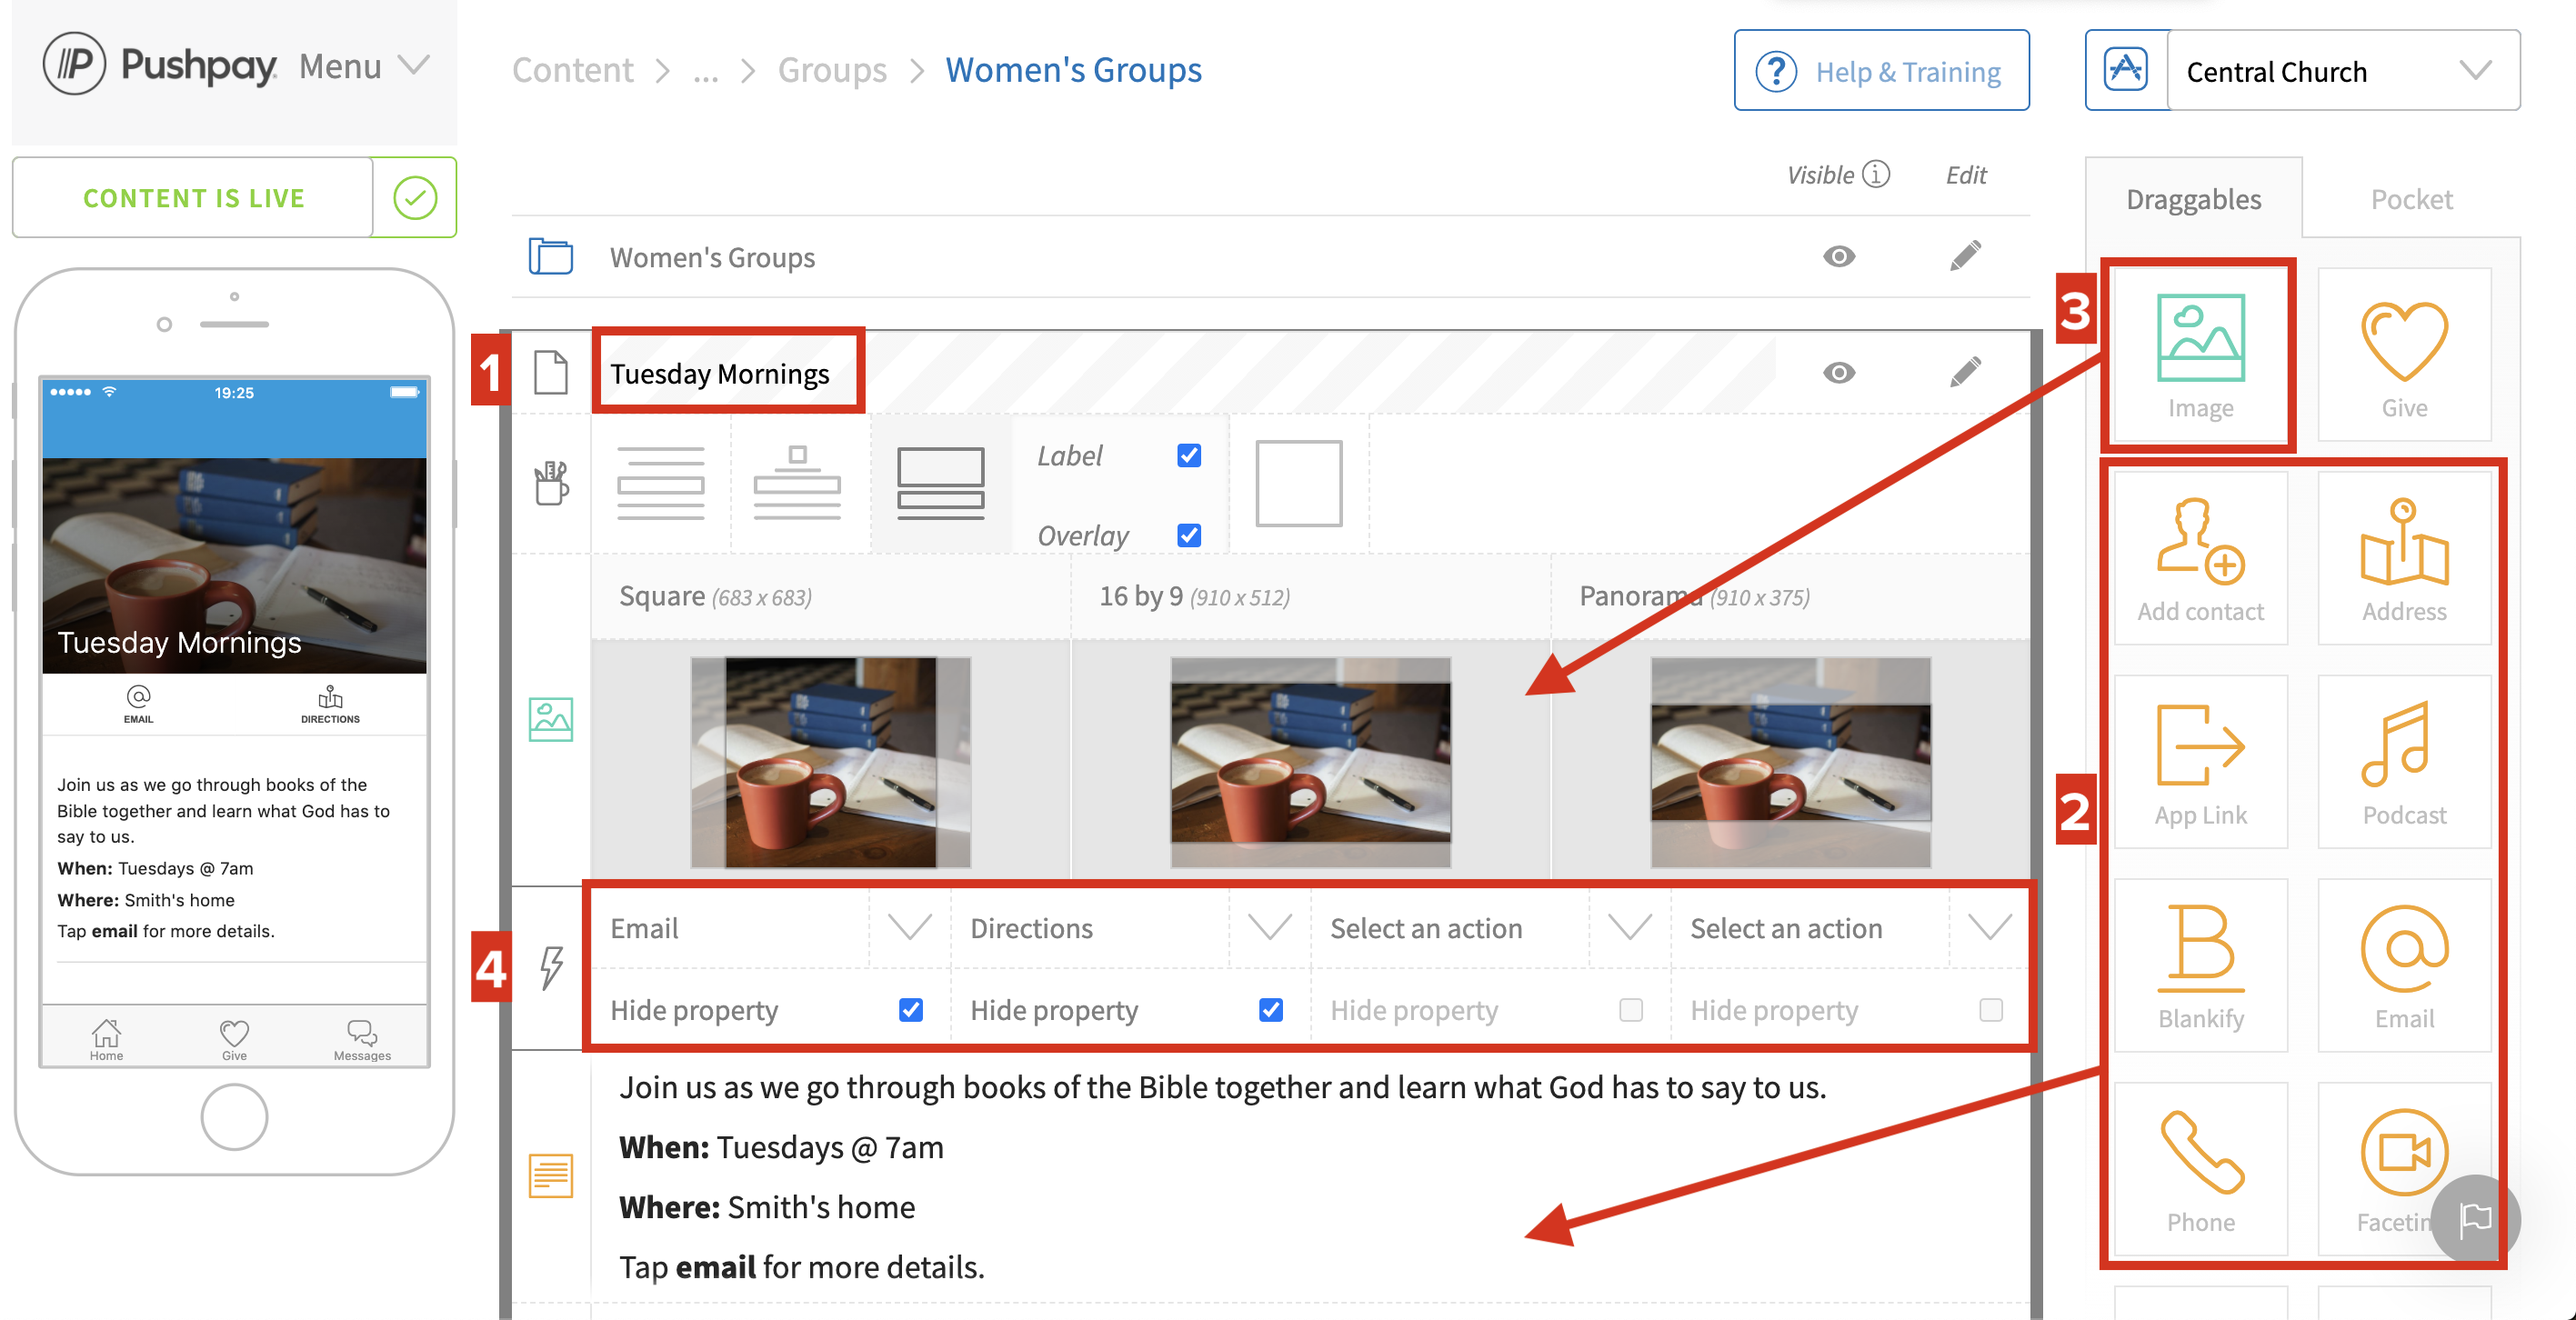Click the Help & Training button
This screenshot has height=1320, width=2576.
coord(1880,71)
